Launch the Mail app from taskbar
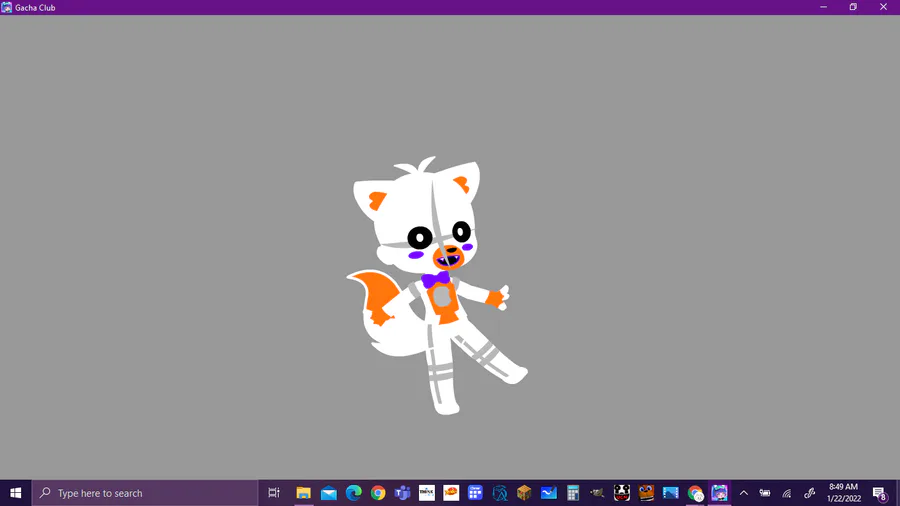The width and height of the screenshot is (900, 506). coord(328,493)
